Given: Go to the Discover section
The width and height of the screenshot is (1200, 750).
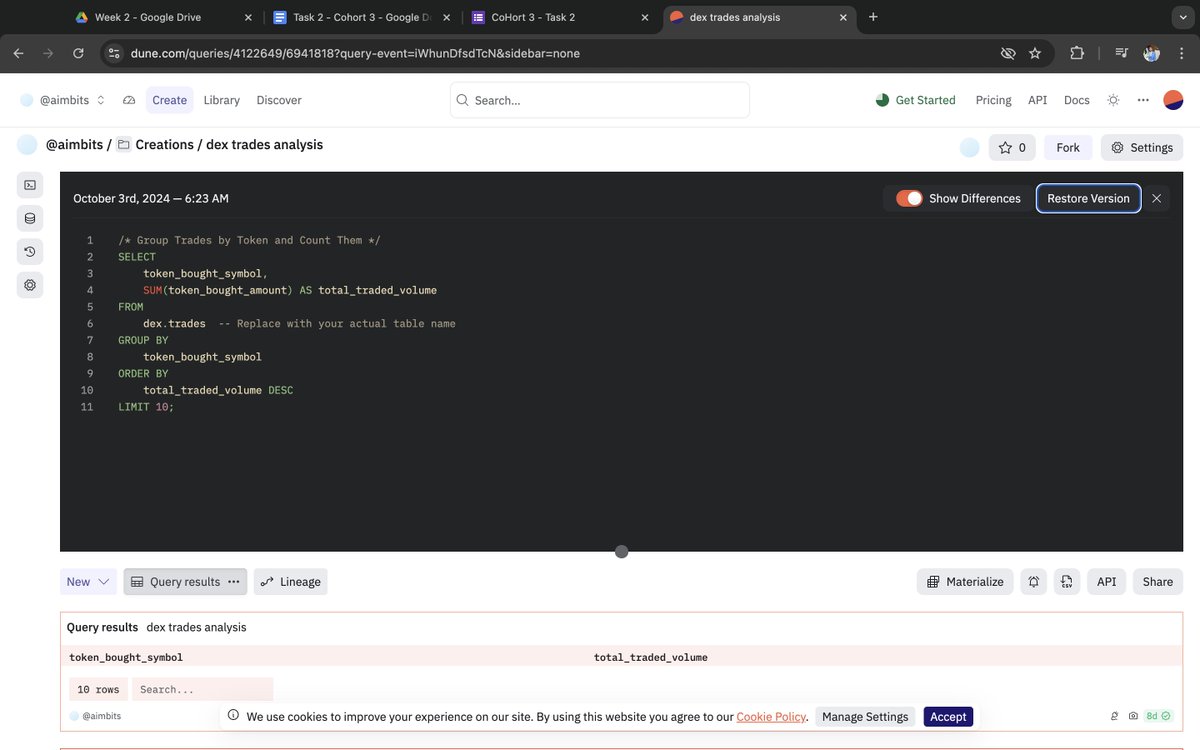Looking at the screenshot, I should pyautogui.click(x=279, y=100).
